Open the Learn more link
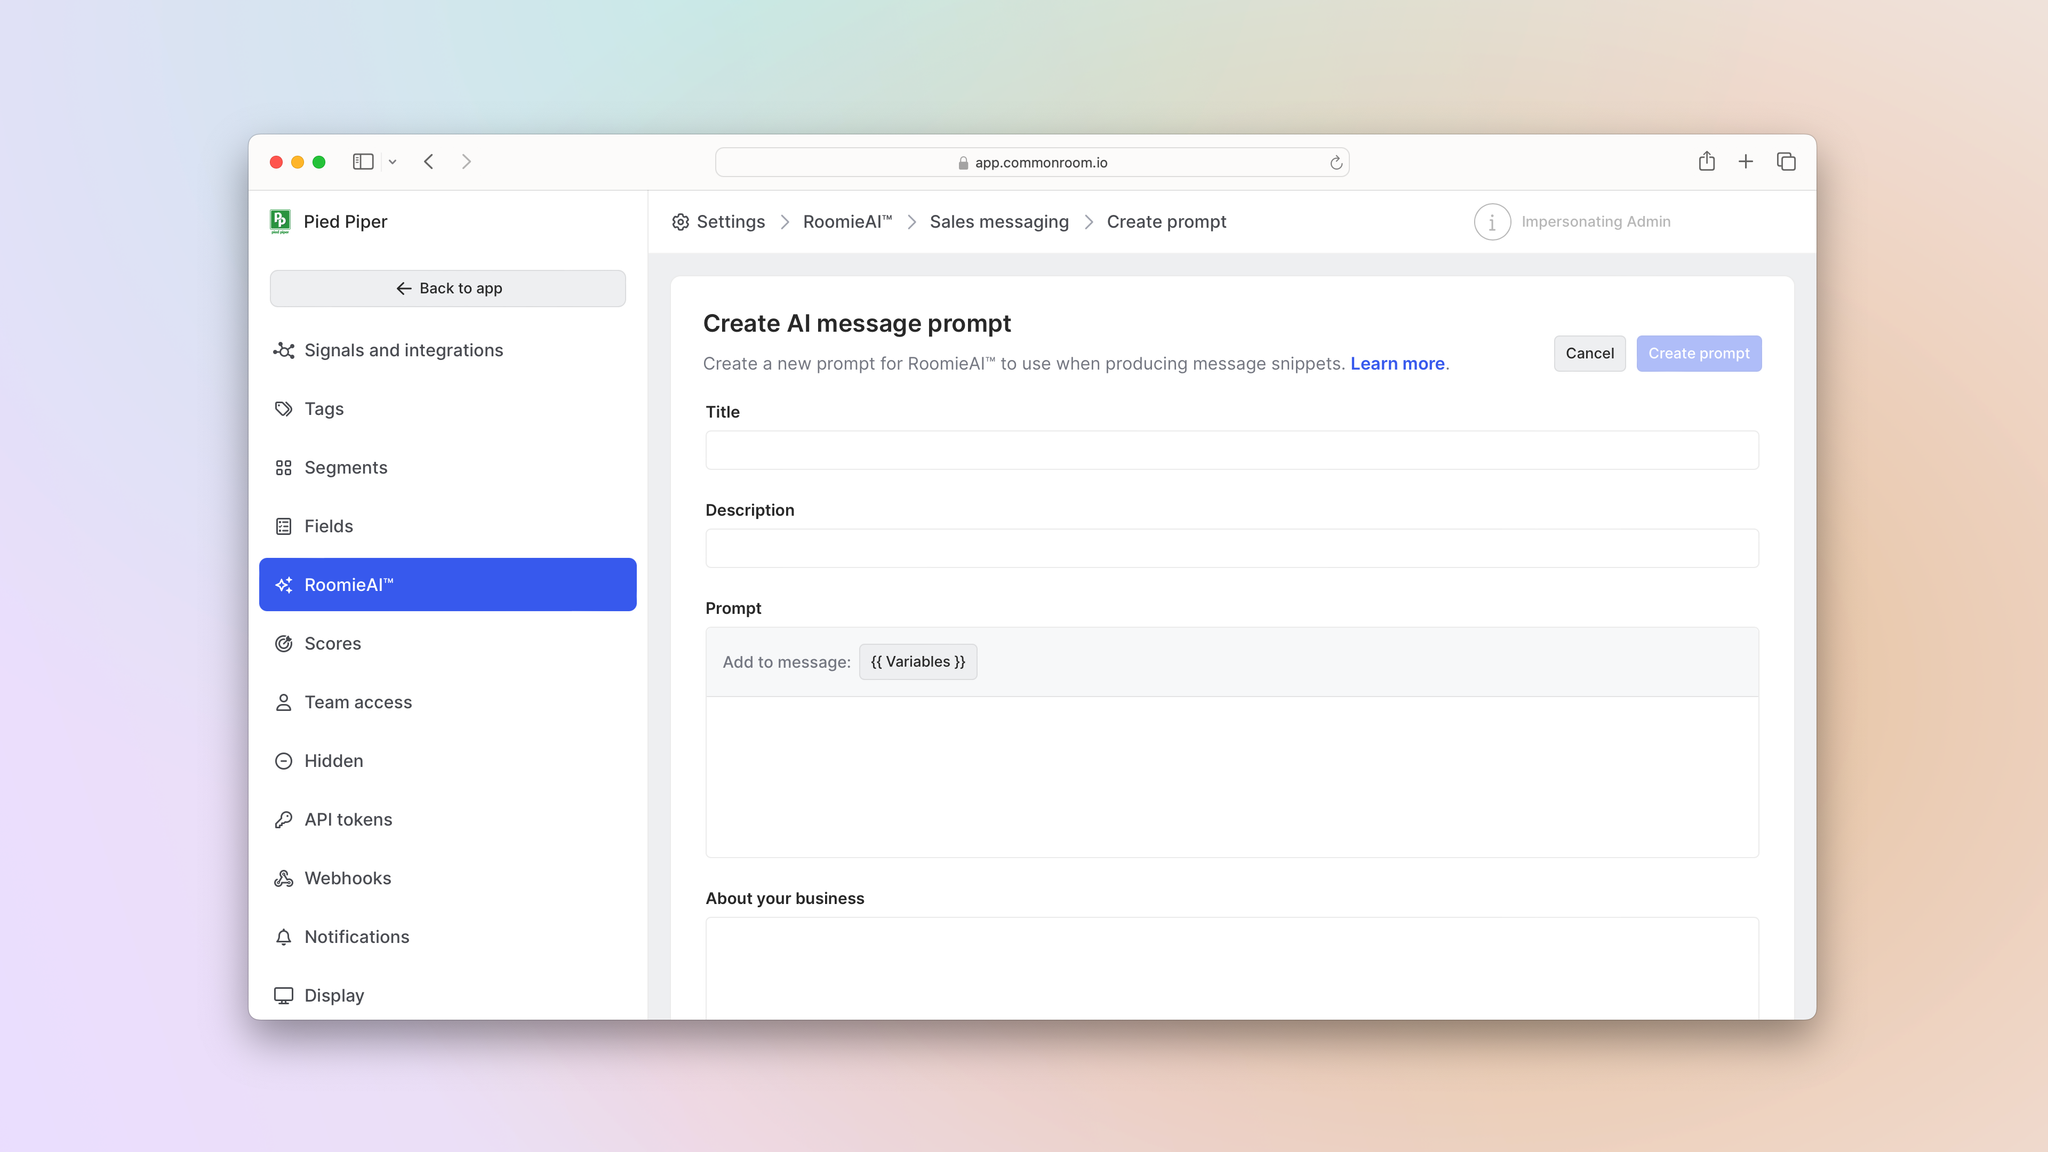 [1397, 364]
